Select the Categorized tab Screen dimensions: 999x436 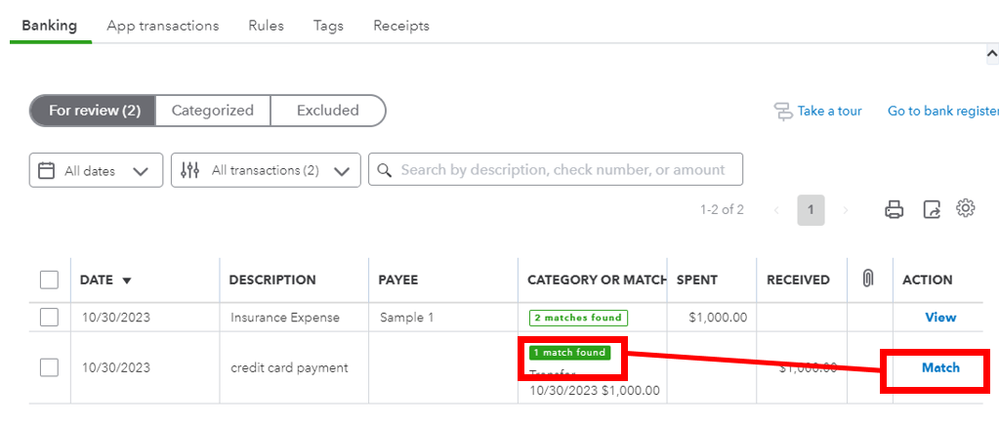212,111
